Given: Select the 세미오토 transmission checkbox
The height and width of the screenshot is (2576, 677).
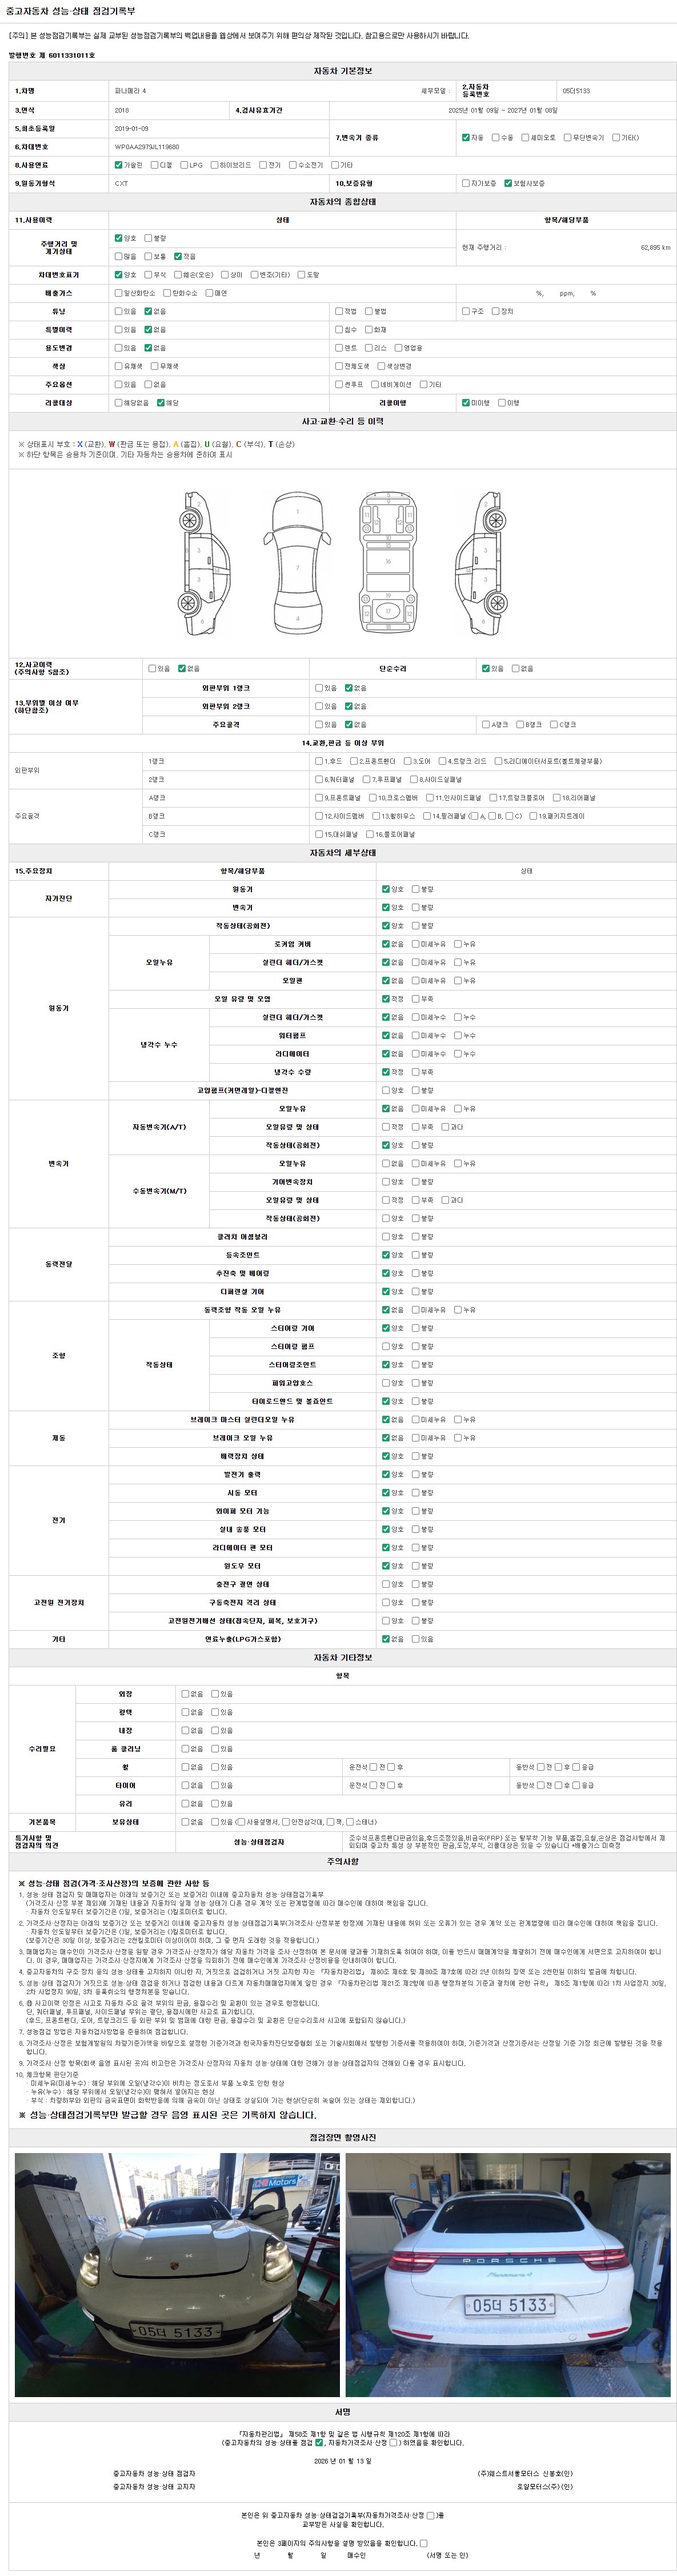Looking at the screenshot, I should point(525,137).
